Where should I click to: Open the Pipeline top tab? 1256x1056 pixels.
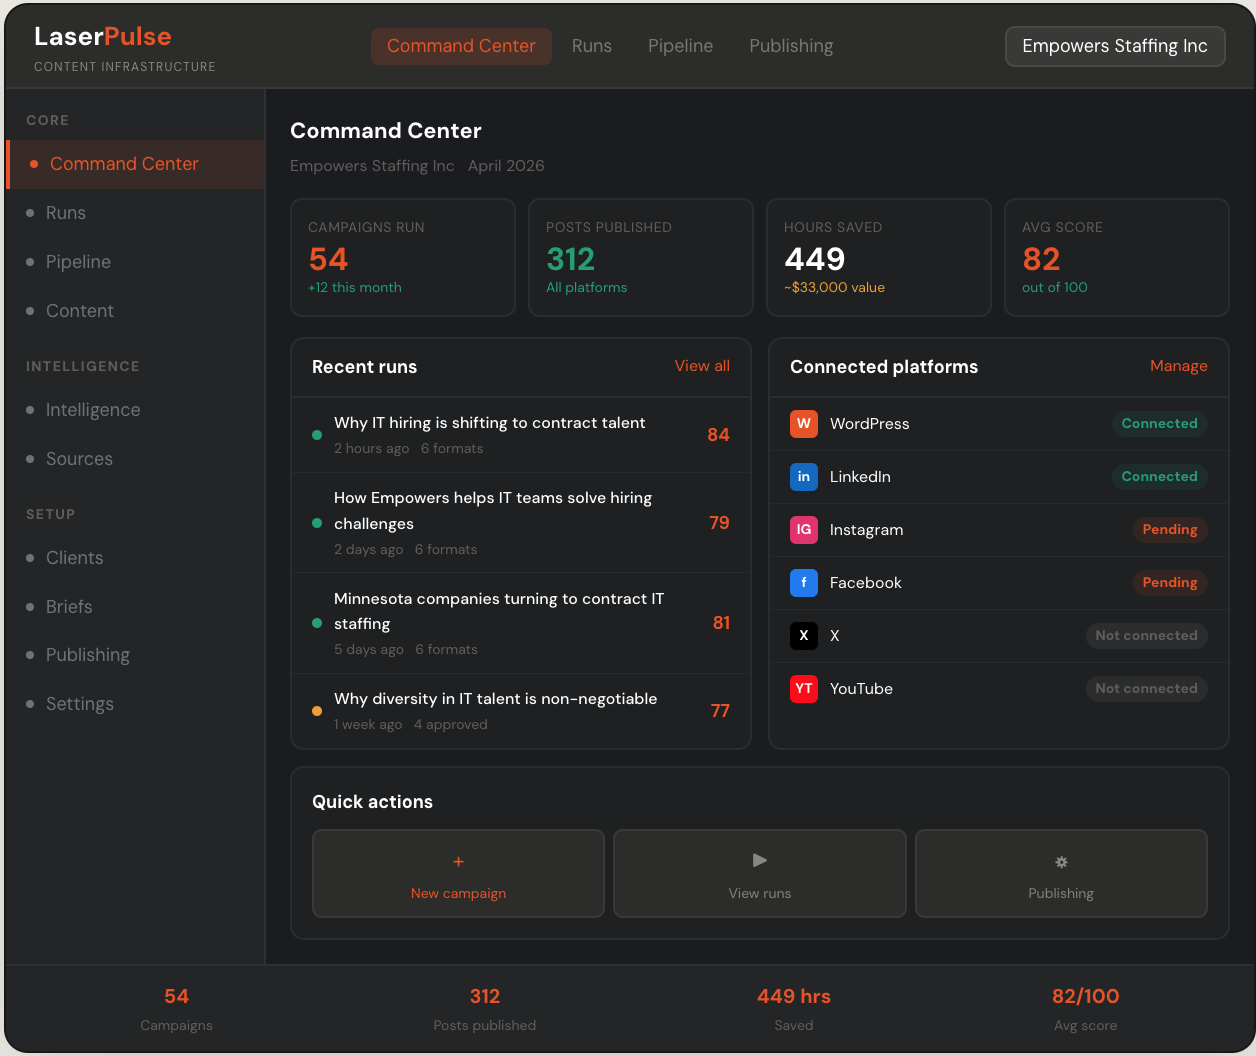(680, 46)
